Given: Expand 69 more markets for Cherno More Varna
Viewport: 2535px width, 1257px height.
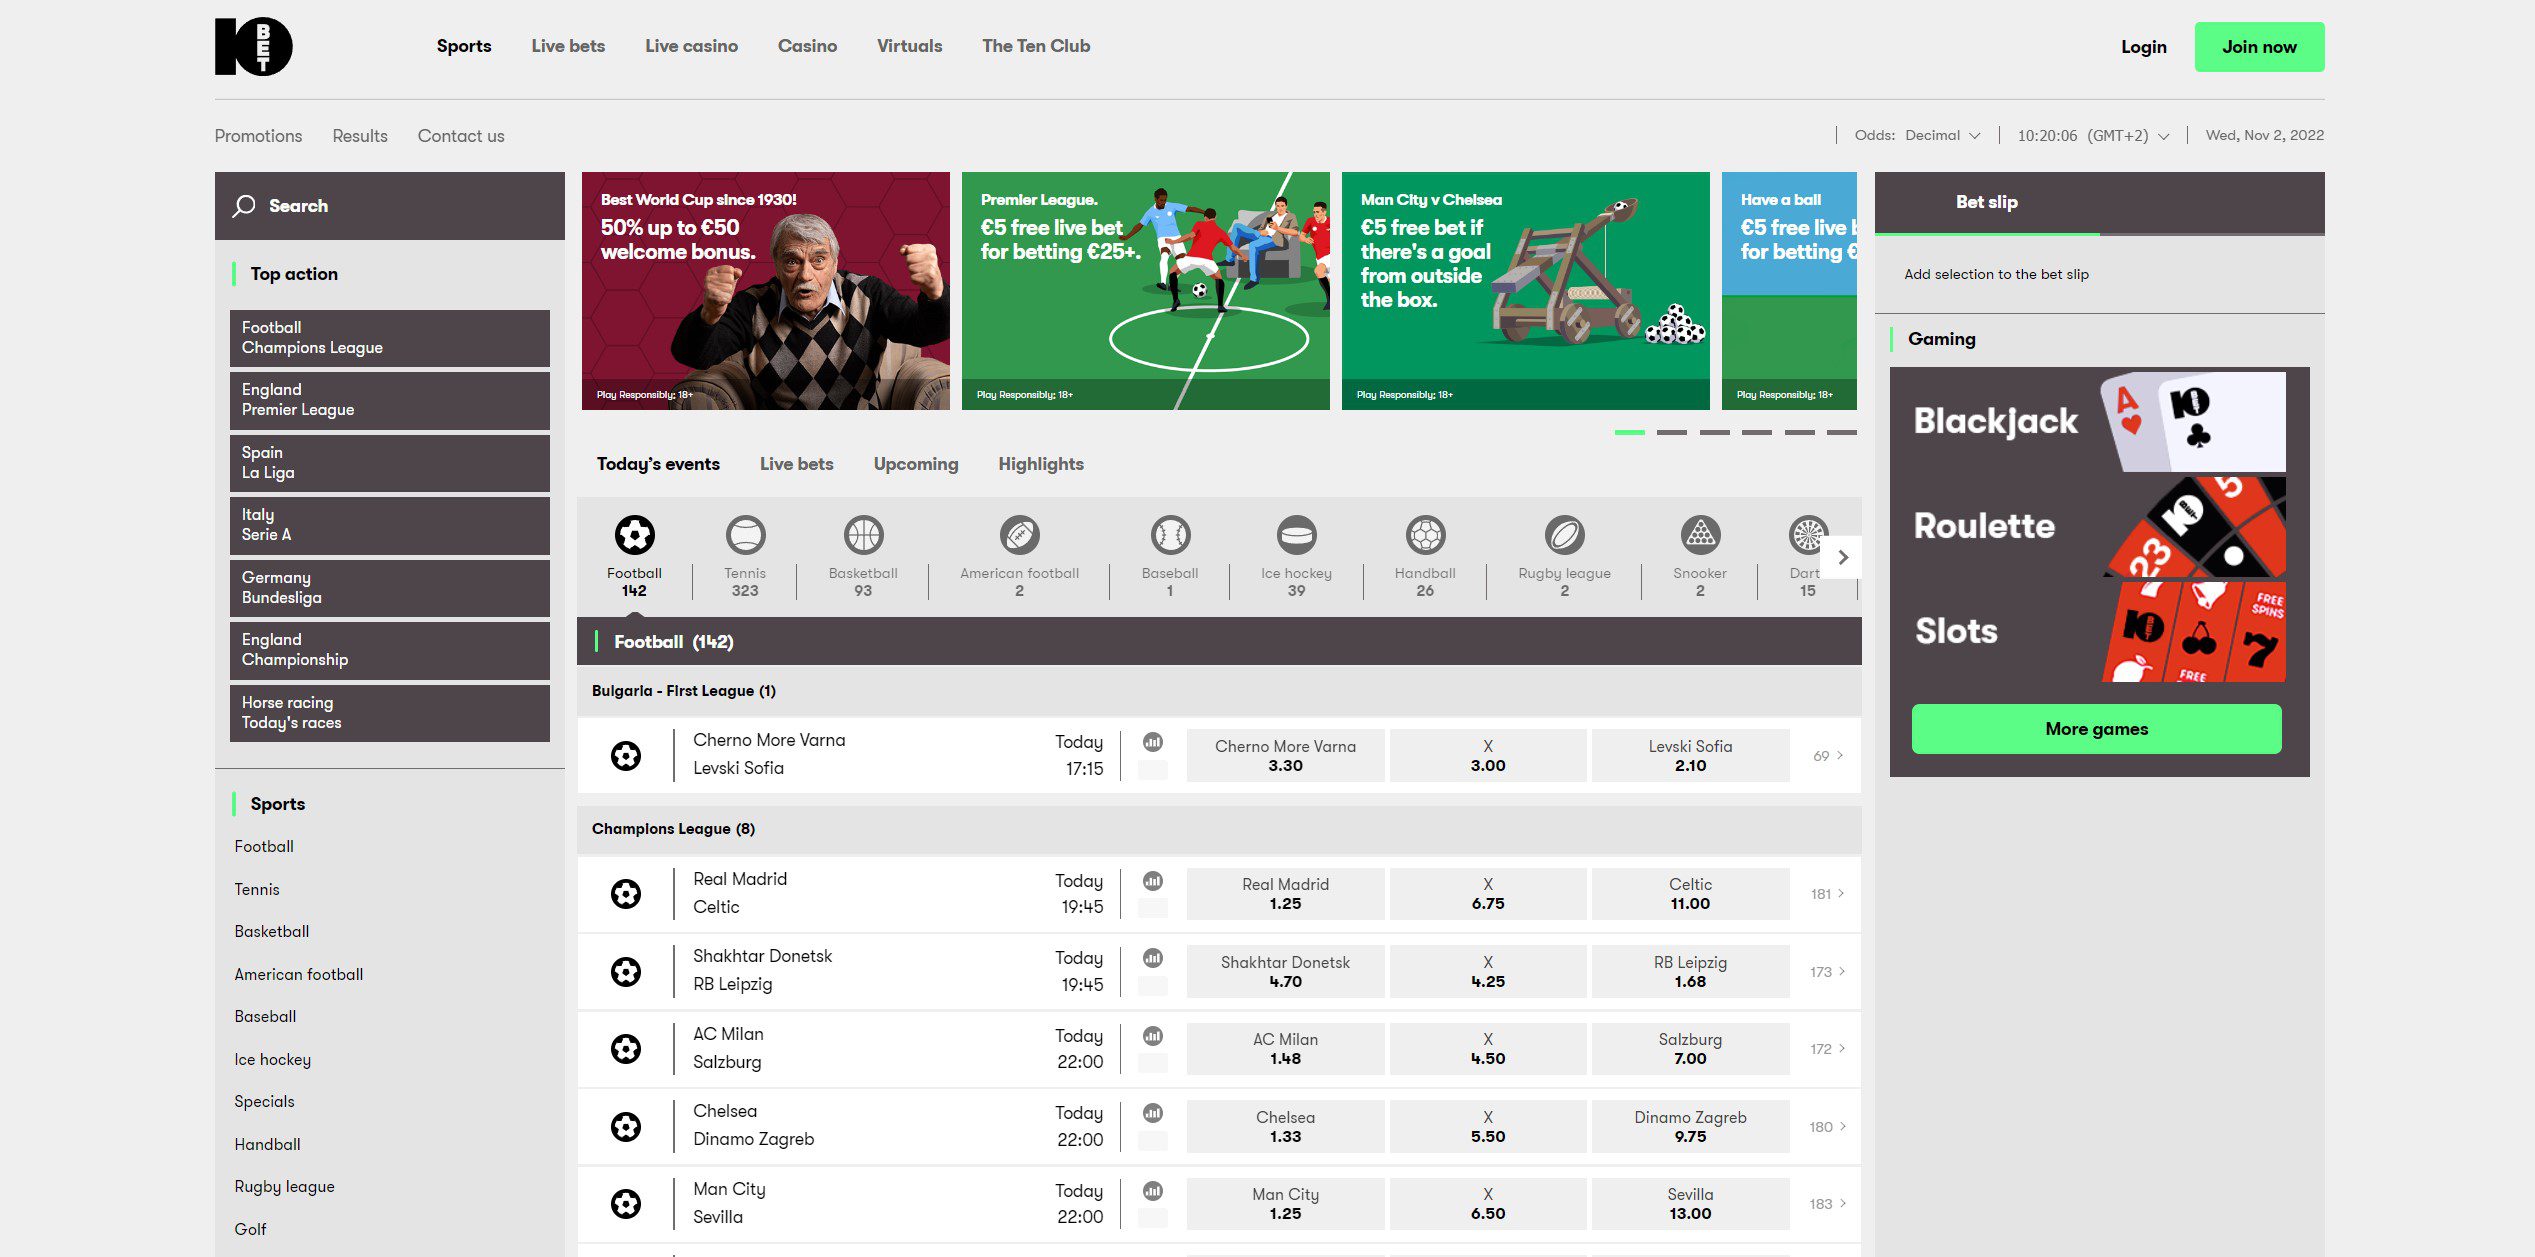Looking at the screenshot, I should point(1828,756).
